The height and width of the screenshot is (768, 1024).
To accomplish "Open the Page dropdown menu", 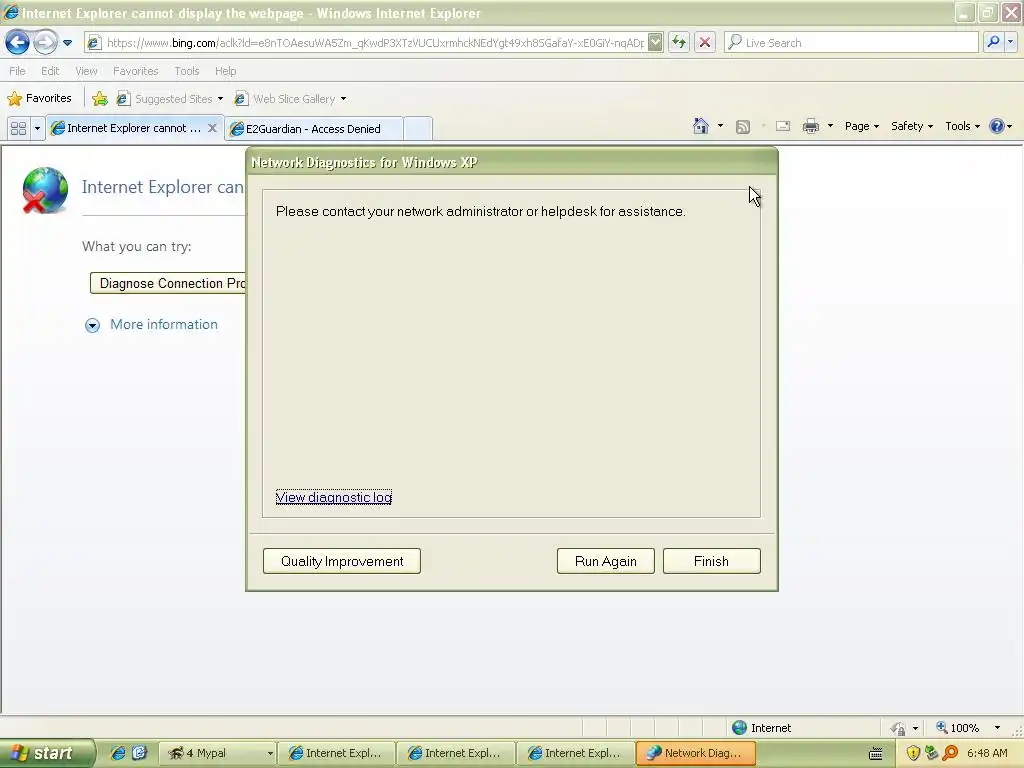I will [x=861, y=126].
